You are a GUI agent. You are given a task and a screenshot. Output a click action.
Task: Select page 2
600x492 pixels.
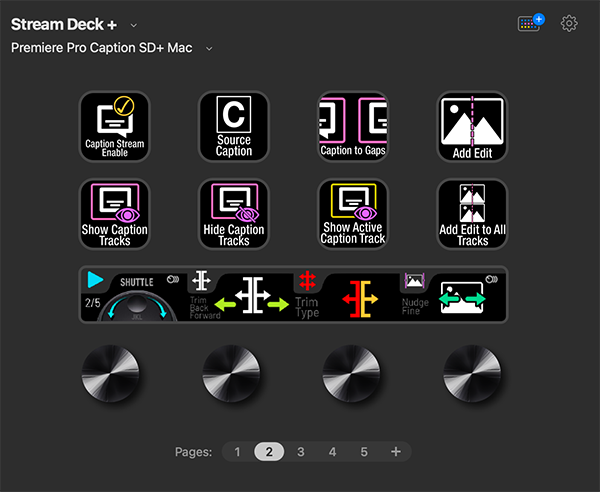[x=269, y=452]
